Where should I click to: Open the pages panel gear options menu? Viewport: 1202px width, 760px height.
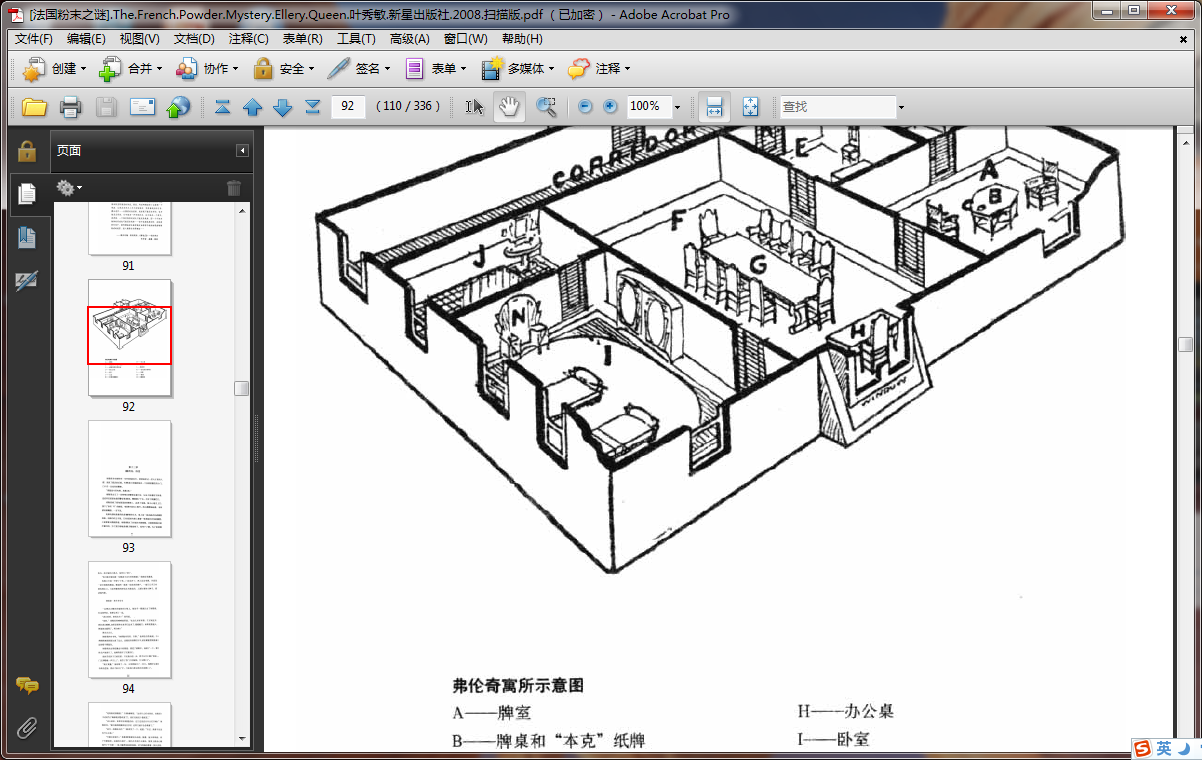[x=69, y=188]
